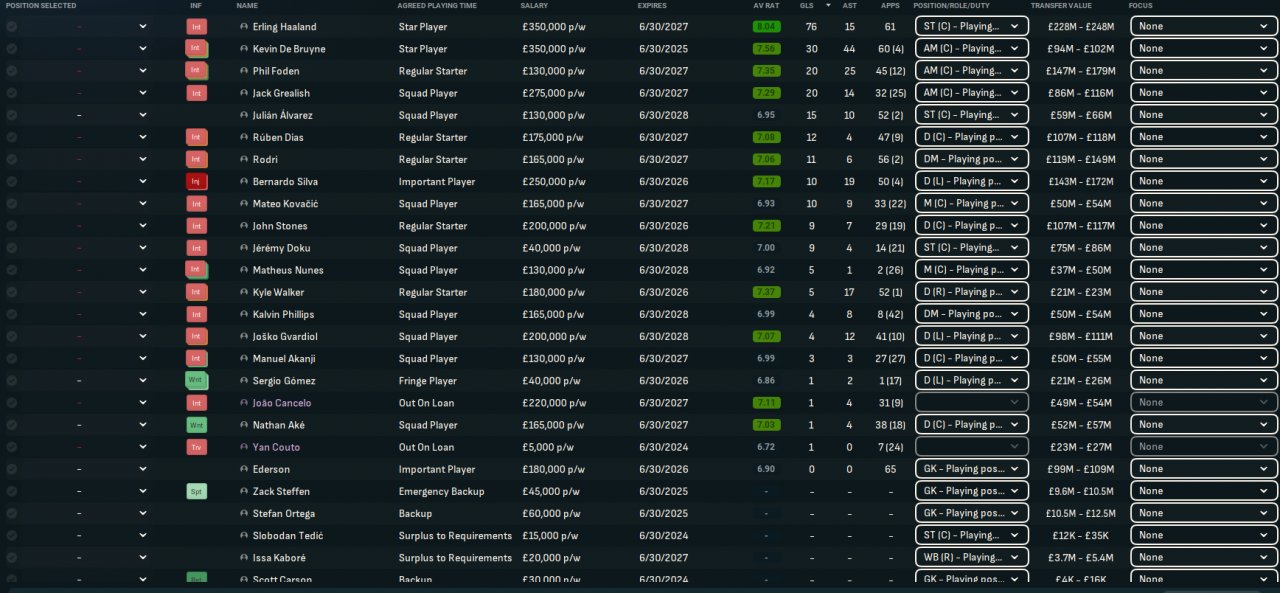
Task: Click the profile icon beside John Stones
Action: pyautogui.click(x=244, y=226)
